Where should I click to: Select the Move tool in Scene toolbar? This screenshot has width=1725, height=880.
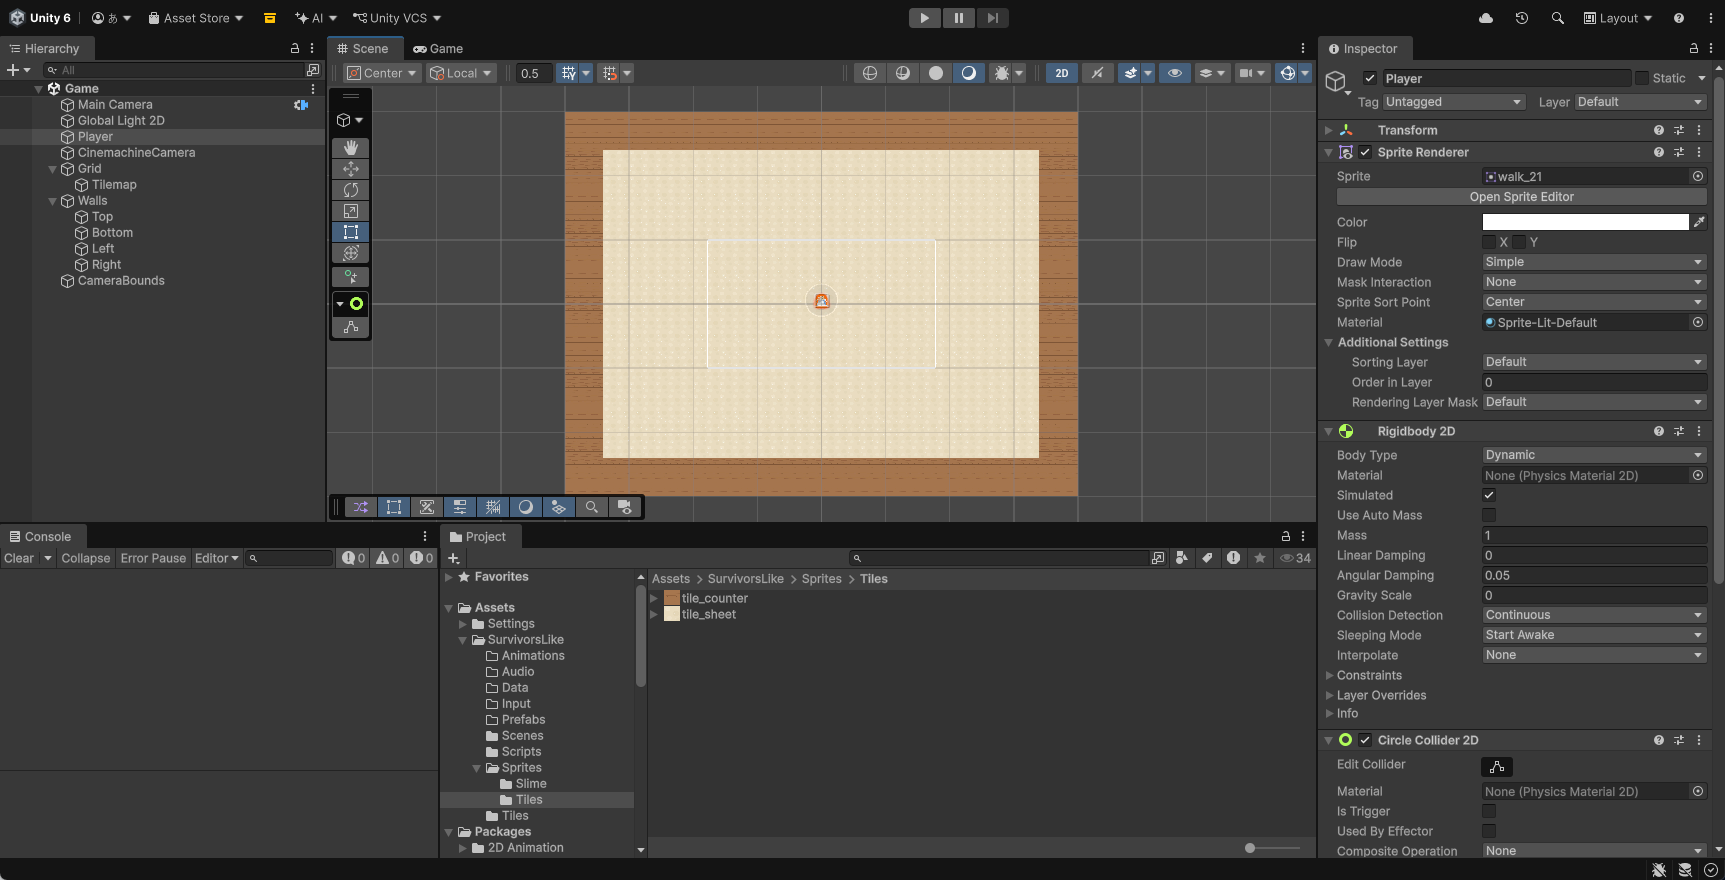pos(350,169)
